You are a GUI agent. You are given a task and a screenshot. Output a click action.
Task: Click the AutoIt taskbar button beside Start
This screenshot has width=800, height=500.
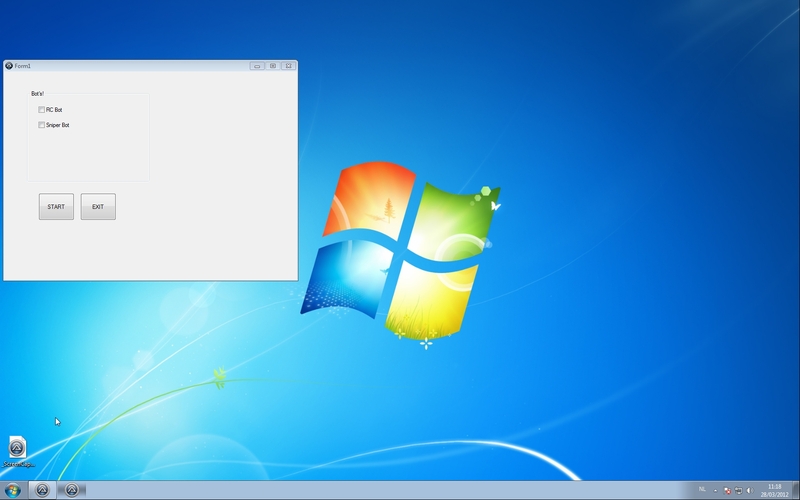click(x=42, y=490)
